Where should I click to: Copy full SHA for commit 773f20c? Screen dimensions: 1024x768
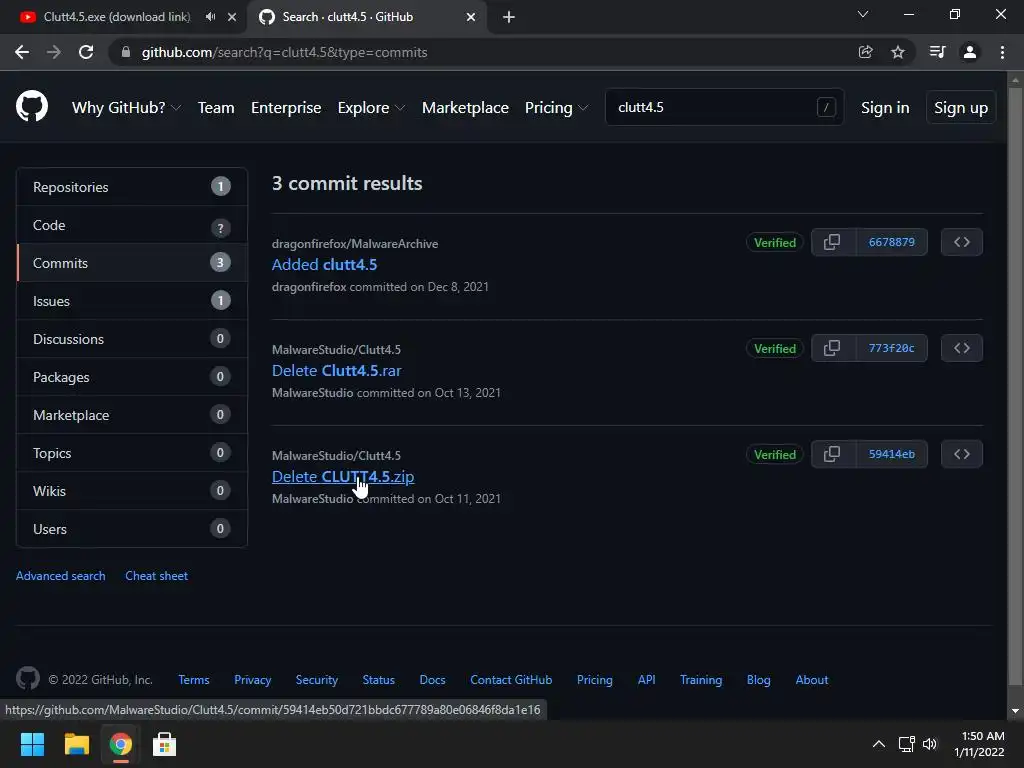pos(833,348)
